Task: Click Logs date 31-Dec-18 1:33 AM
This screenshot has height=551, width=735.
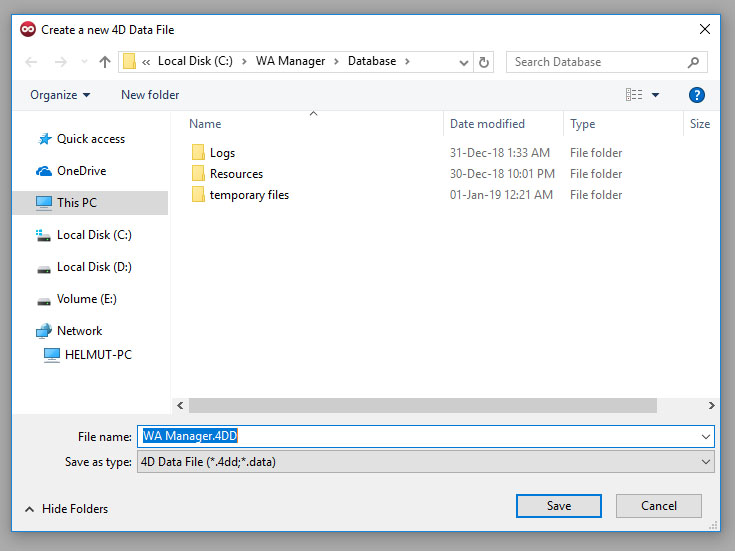Action: coord(500,153)
